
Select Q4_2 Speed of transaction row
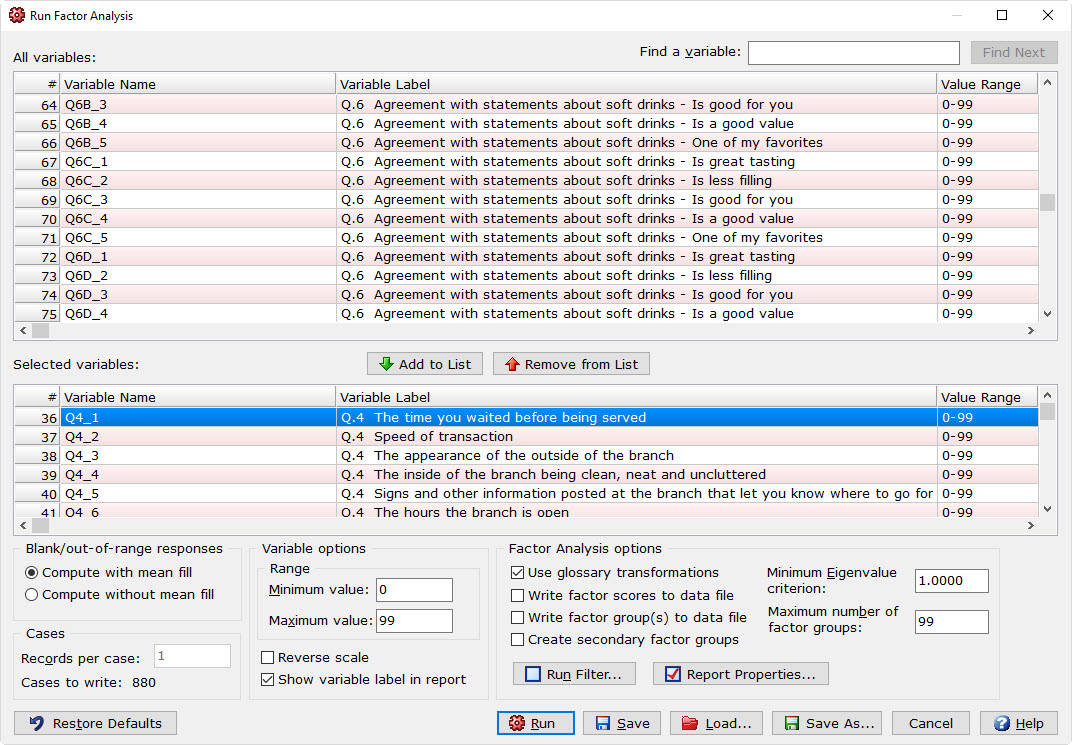pyautogui.click(x=526, y=437)
